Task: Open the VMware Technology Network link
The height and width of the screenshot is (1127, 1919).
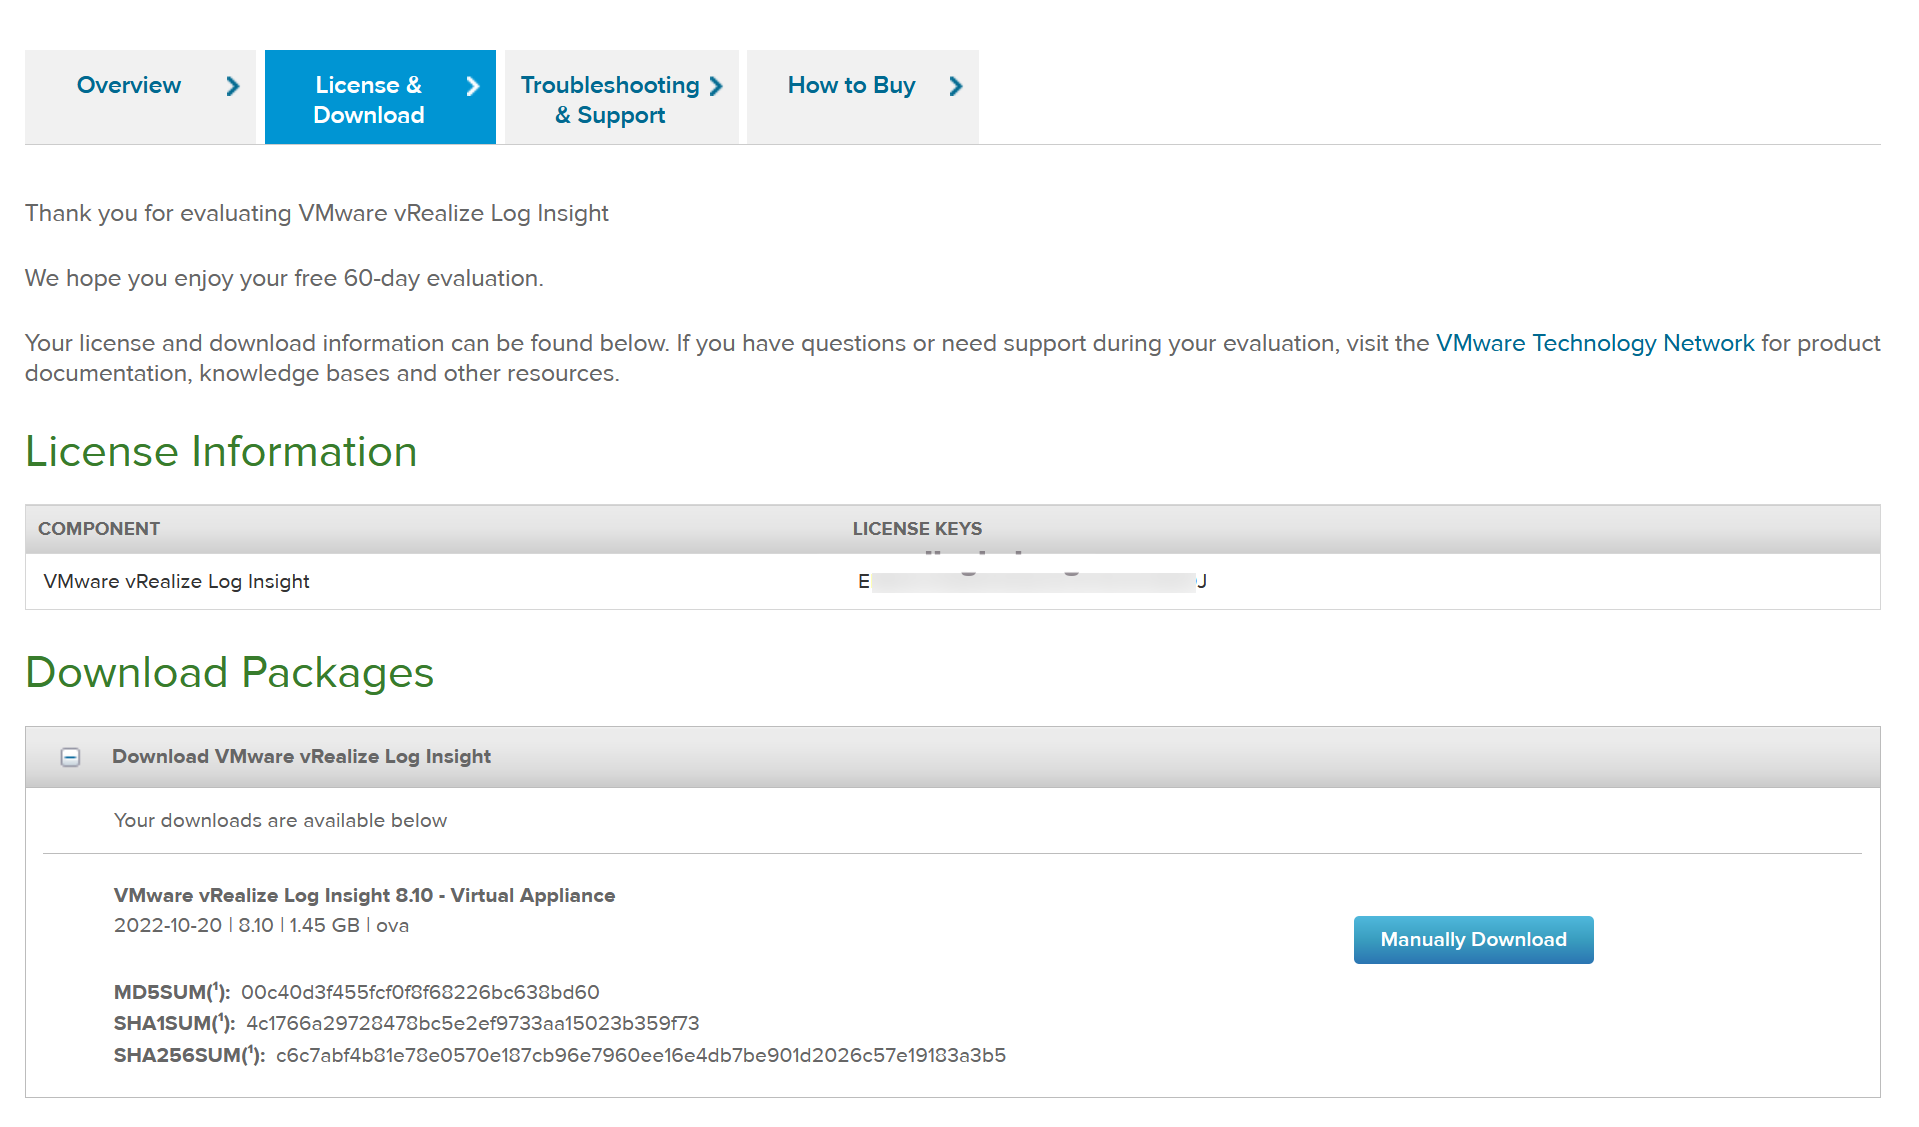Action: click(x=1594, y=343)
